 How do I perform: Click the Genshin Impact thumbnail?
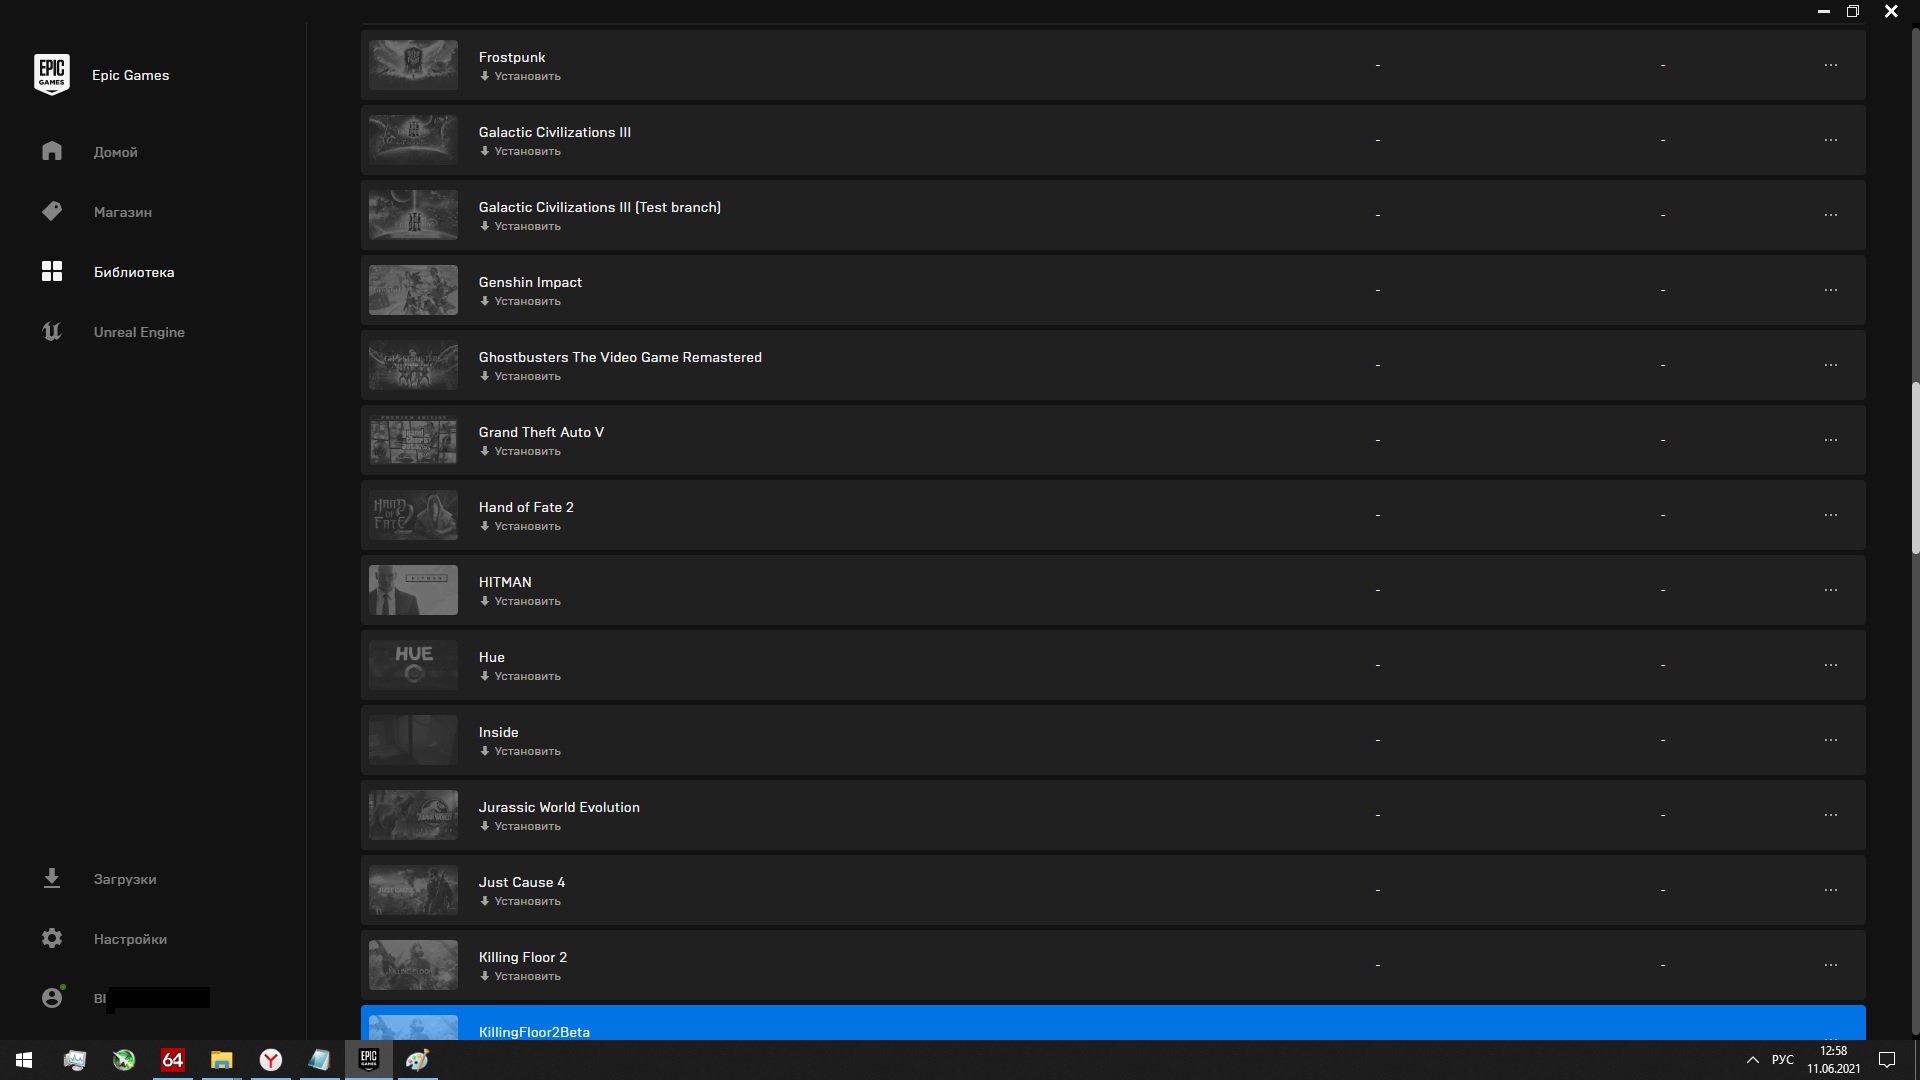coord(413,290)
